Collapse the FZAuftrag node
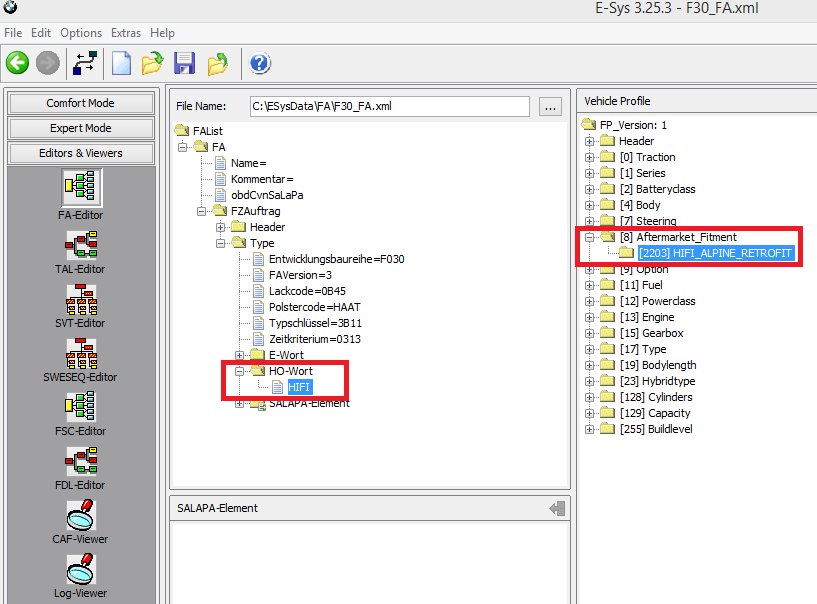This screenshot has height=604, width=817. pos(201,211)
